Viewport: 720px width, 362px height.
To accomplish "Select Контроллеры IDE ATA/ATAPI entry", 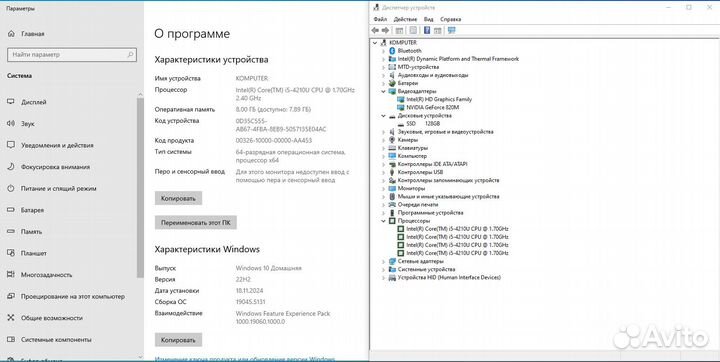I will click(433, 164).
